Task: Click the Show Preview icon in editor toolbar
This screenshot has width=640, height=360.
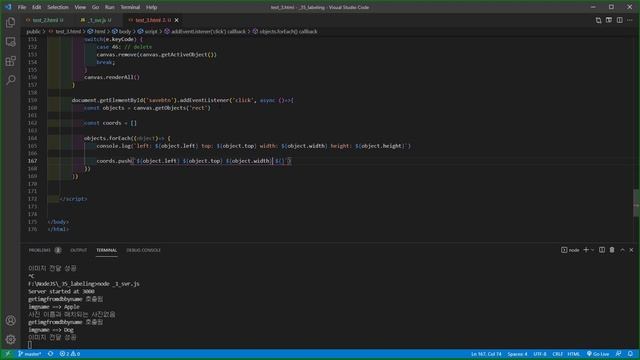Action: [x=609, y=20]
